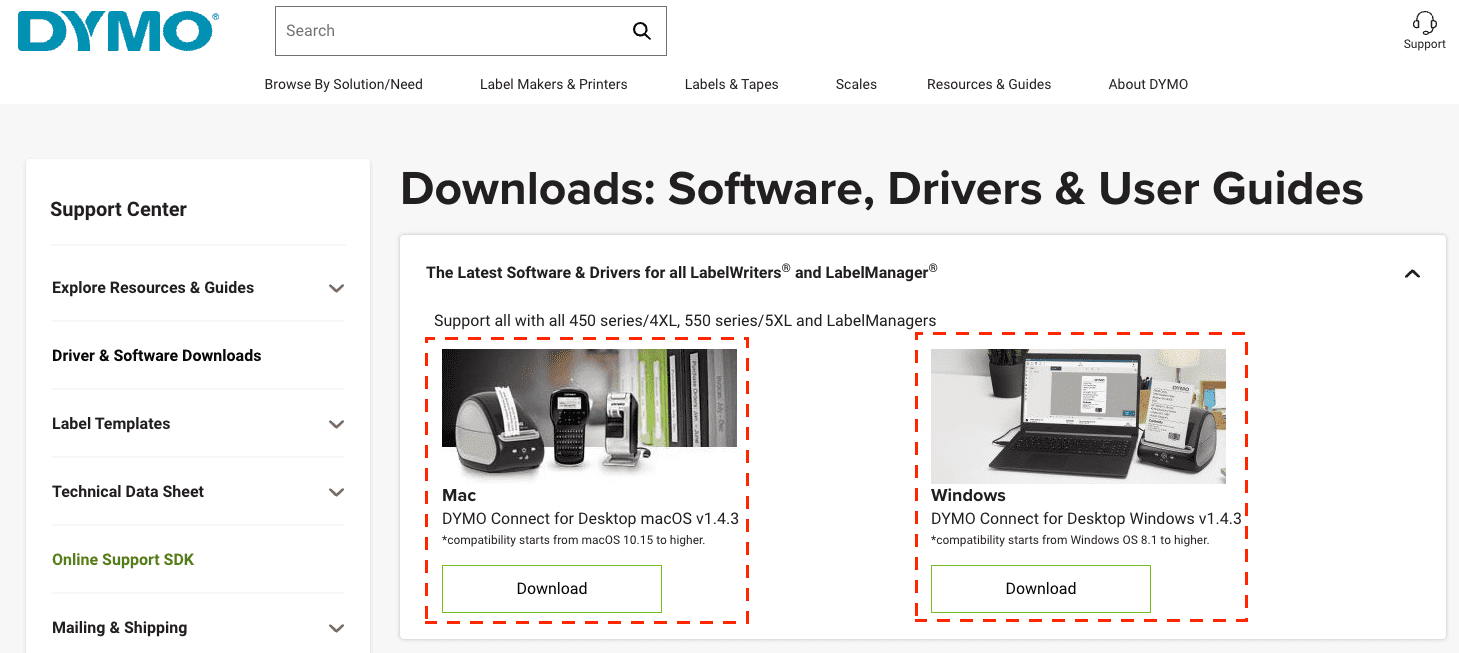Click the search magnifier icon
Viewport: 1459px width, 653px height.
(642, 31)
